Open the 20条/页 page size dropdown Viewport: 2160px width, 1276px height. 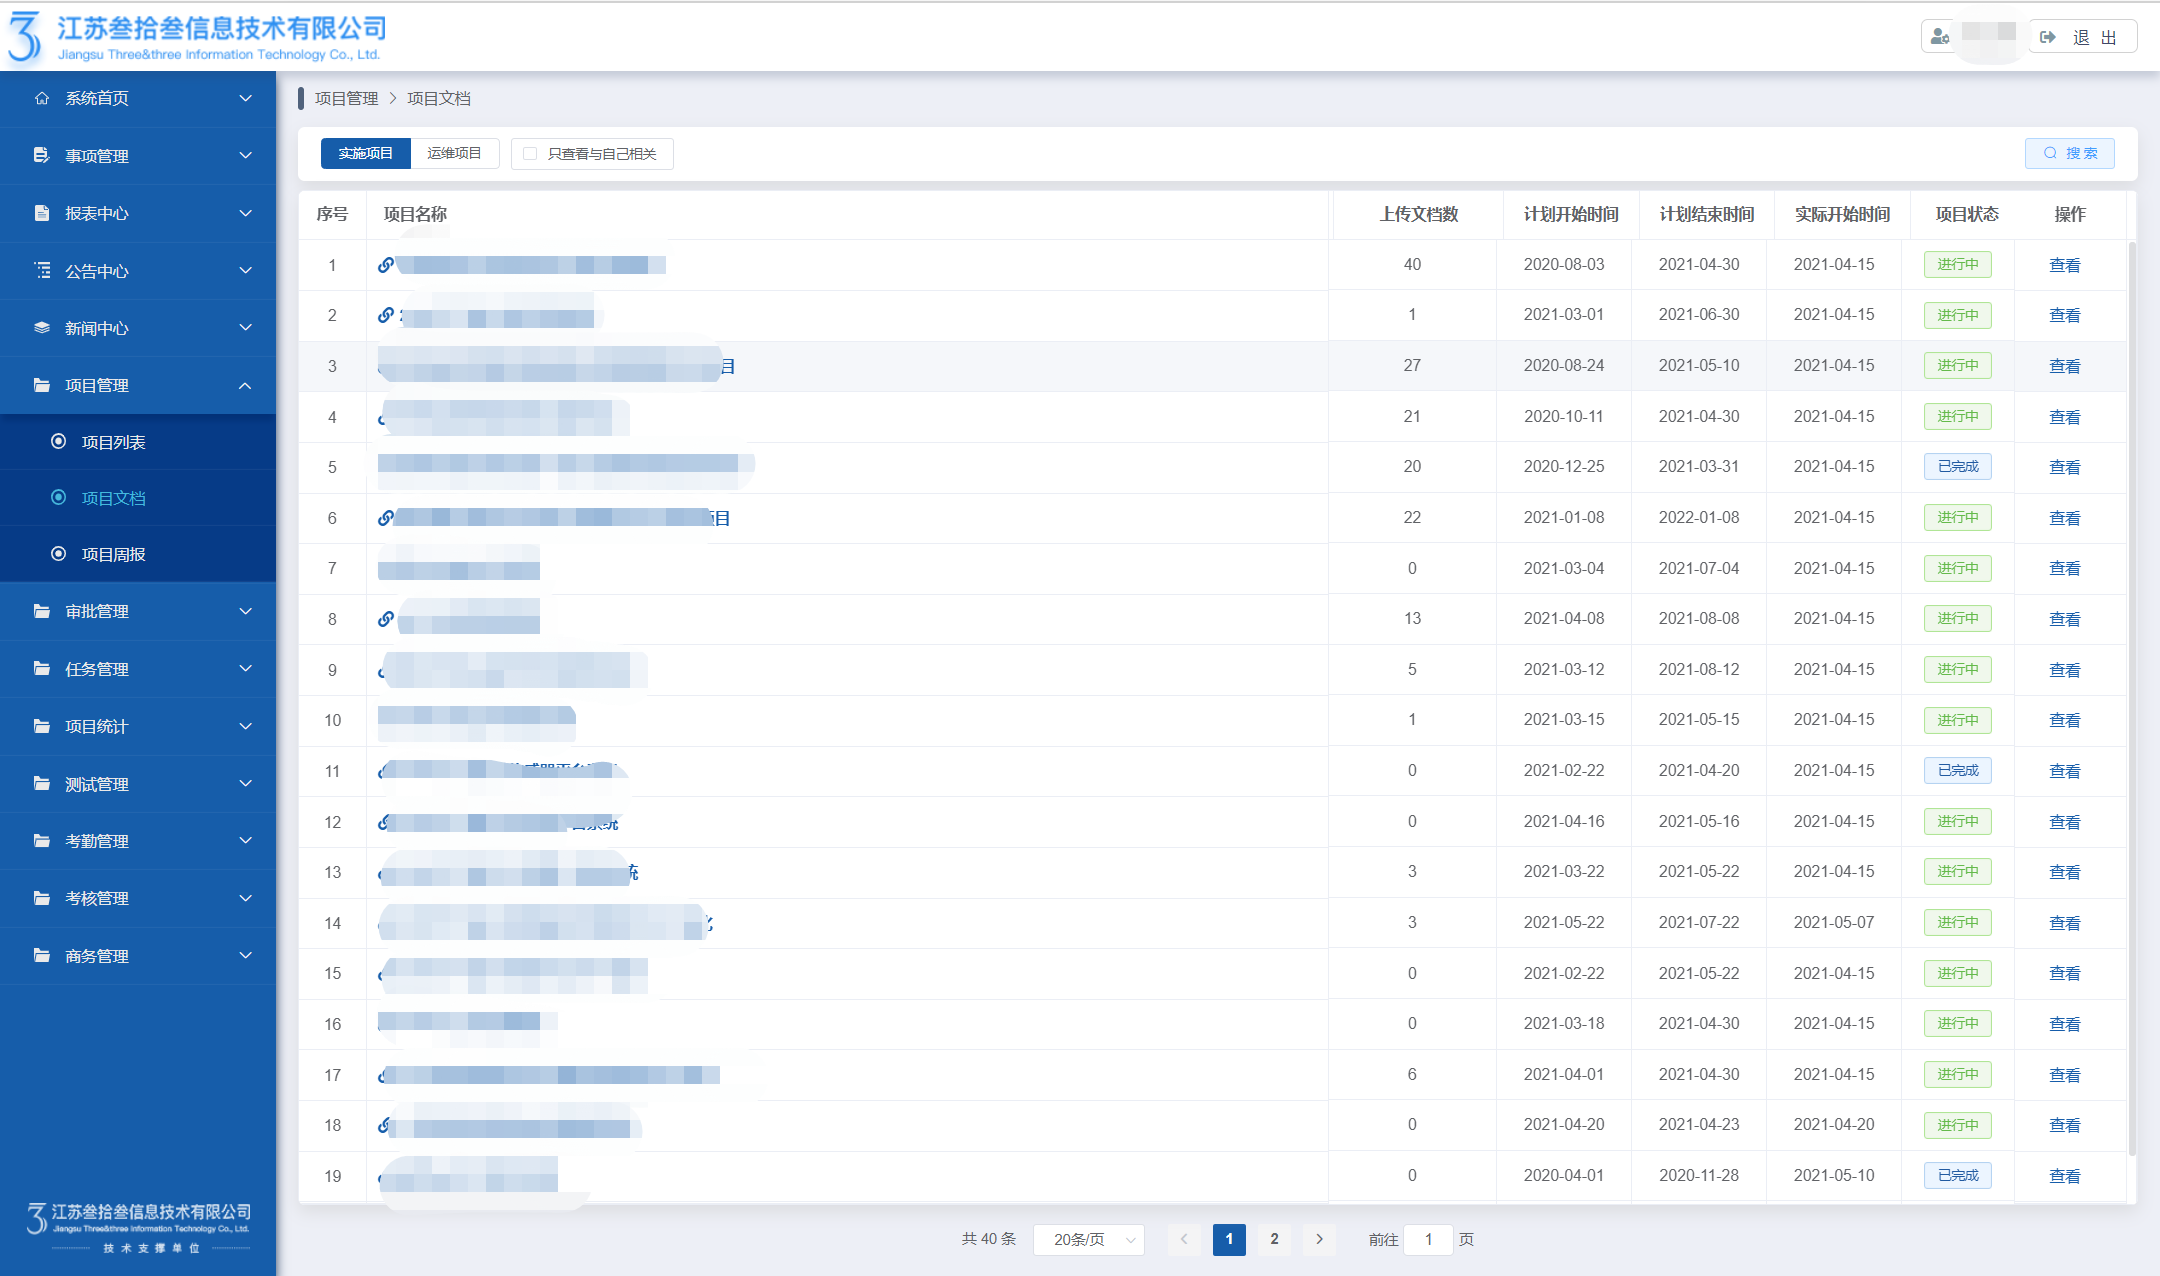(1089, 1240)
